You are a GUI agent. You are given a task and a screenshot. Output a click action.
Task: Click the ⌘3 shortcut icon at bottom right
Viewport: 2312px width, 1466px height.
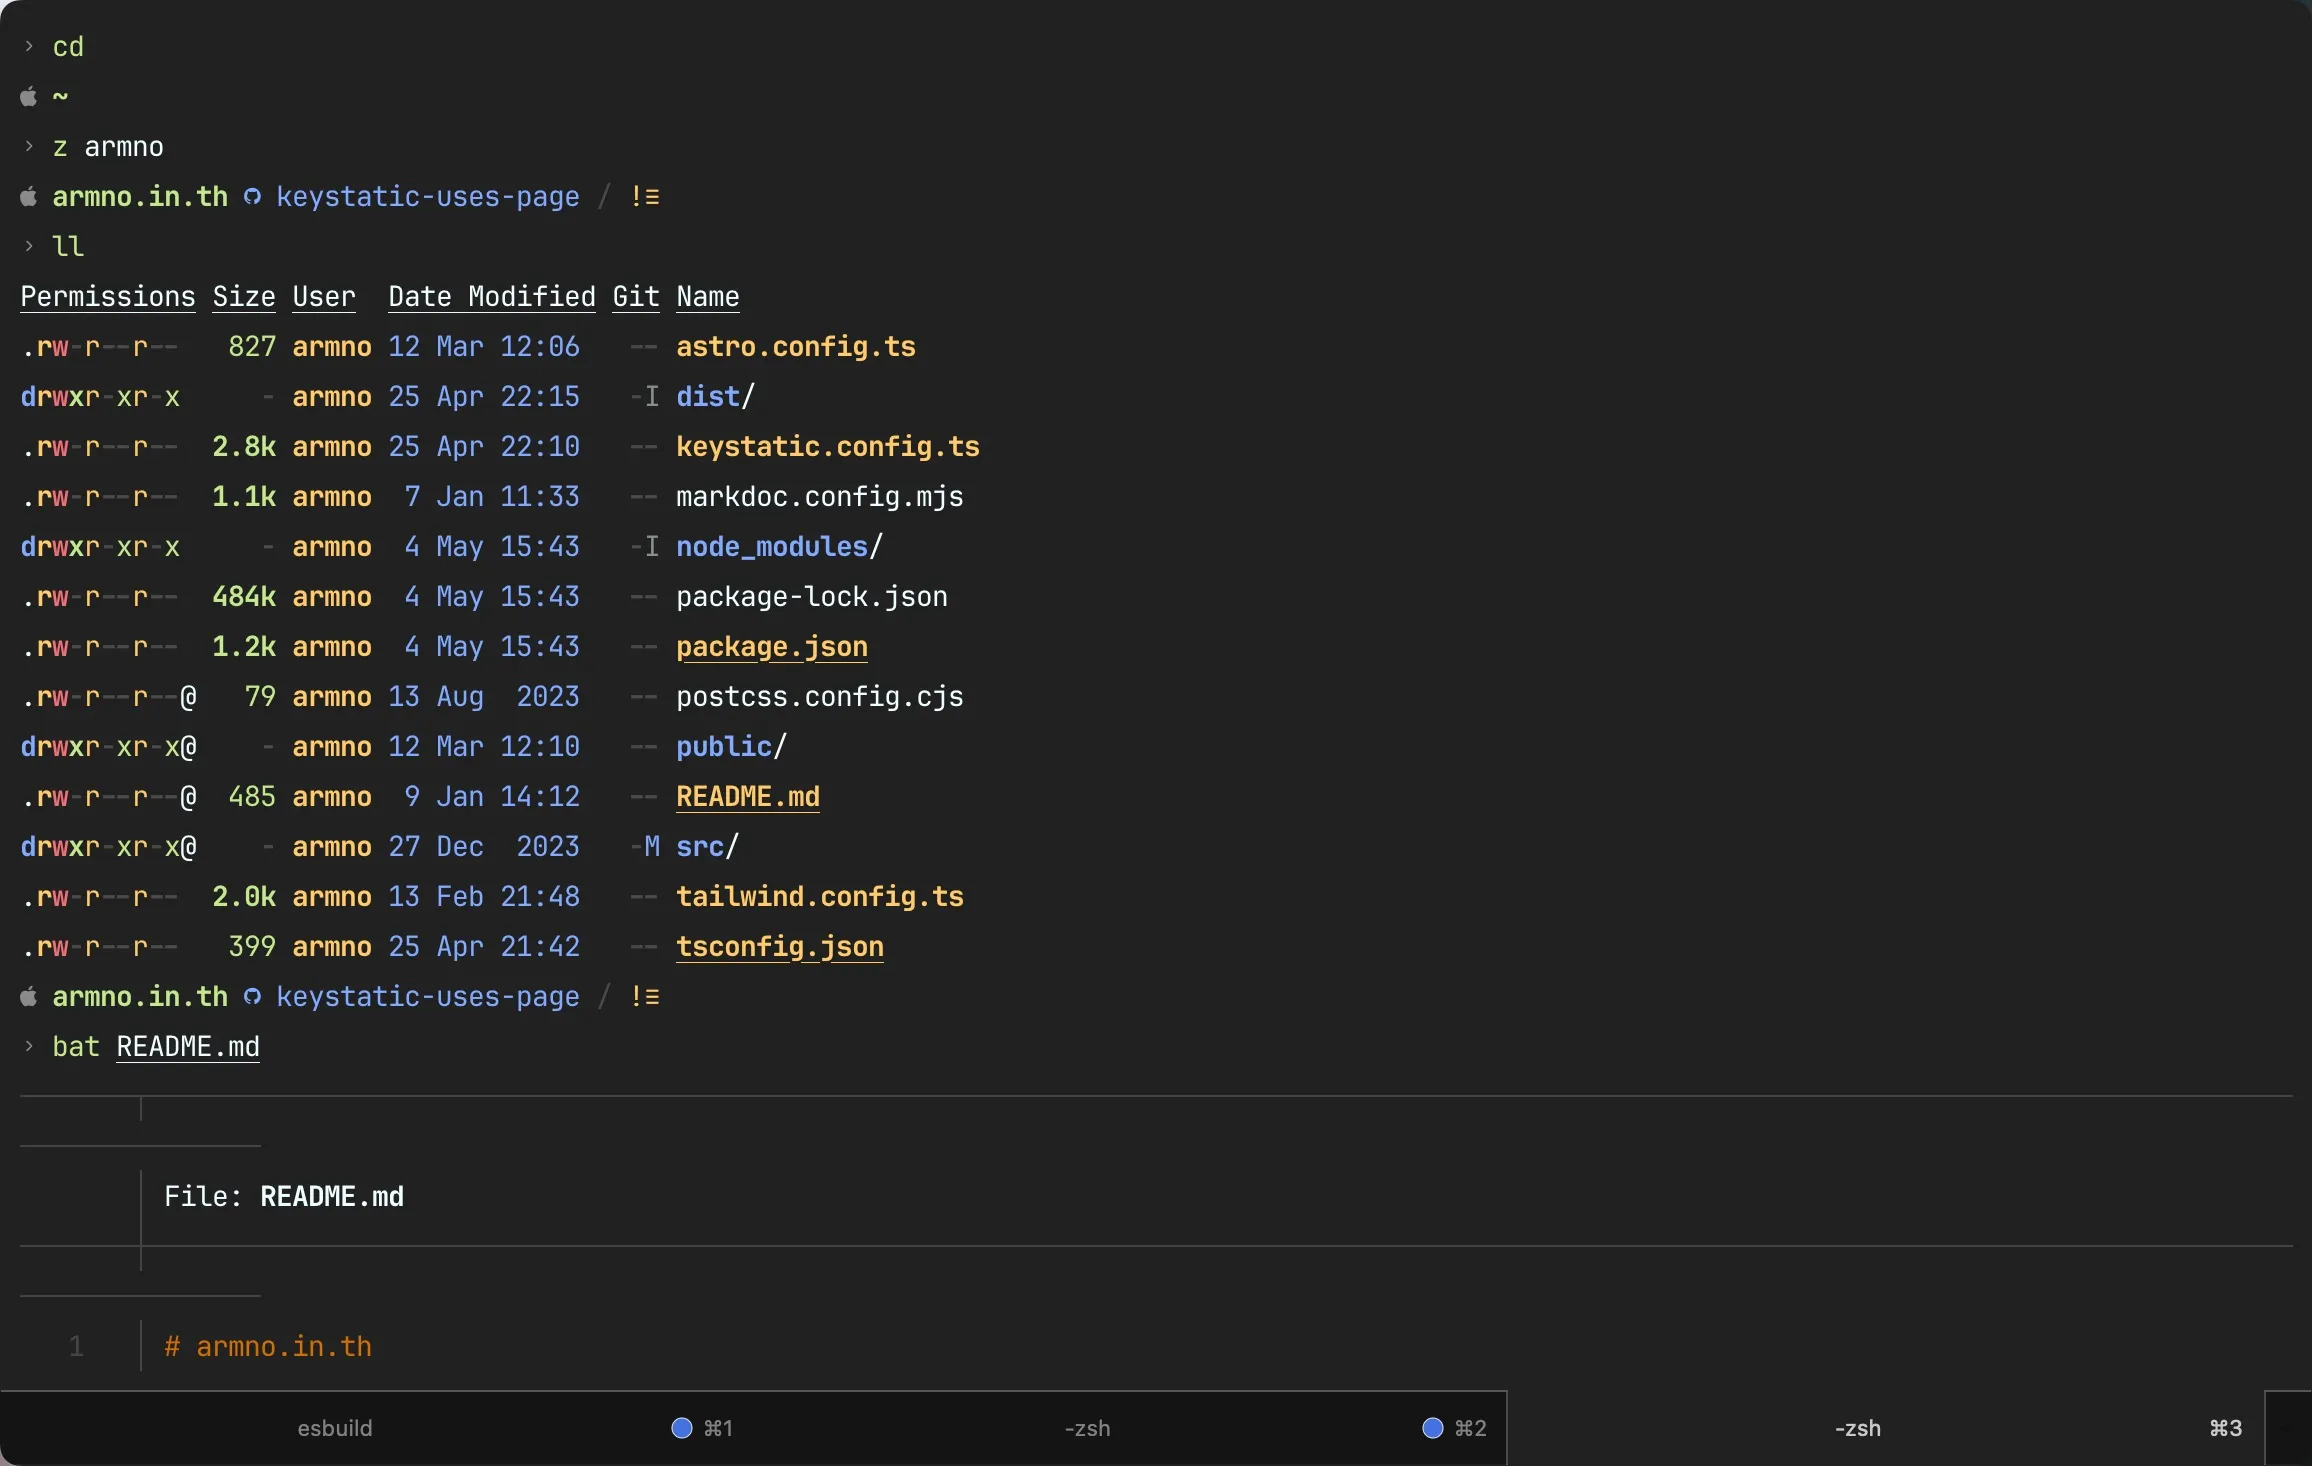click(x=2224, y=1428)
